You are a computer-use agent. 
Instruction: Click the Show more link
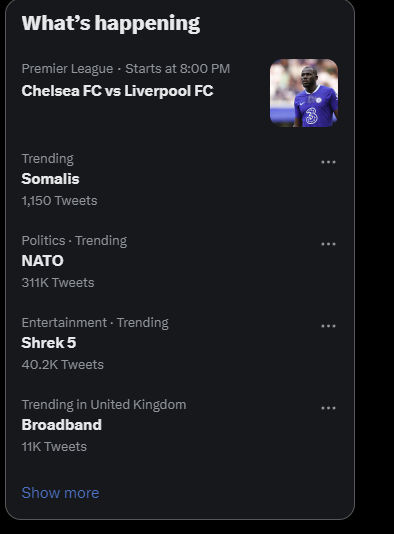tap(60, 493)
